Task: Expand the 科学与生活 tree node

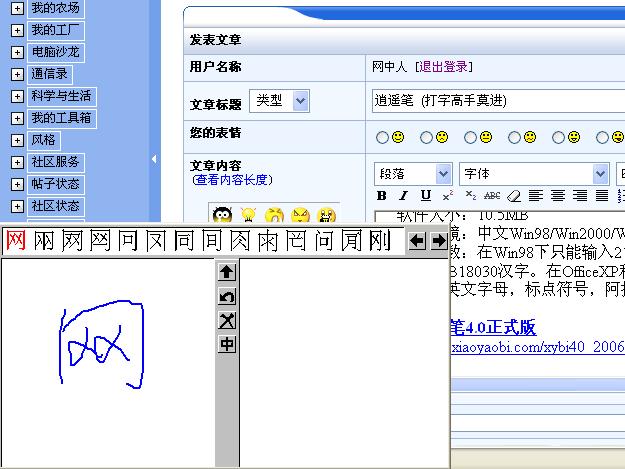Action: [17, 96]
